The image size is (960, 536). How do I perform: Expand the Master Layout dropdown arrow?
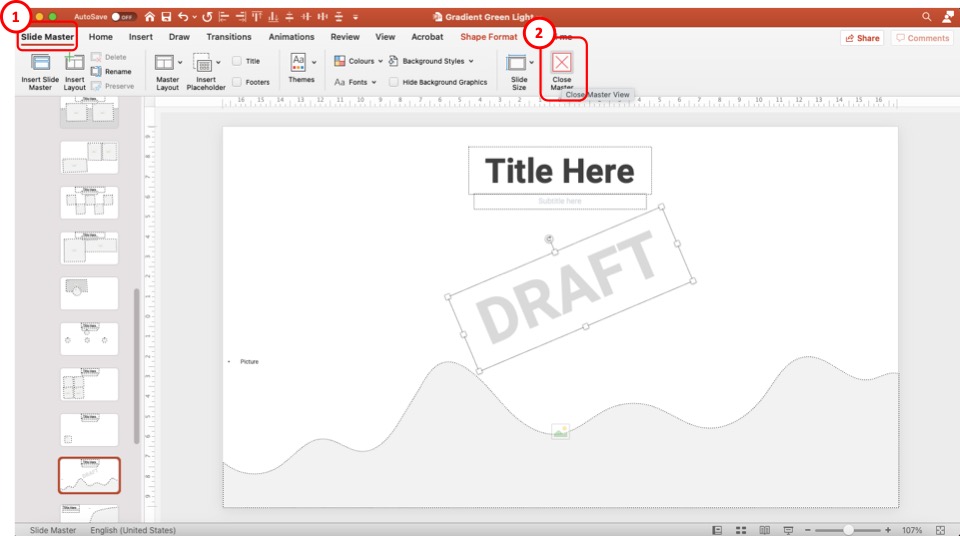click(180, 62)
